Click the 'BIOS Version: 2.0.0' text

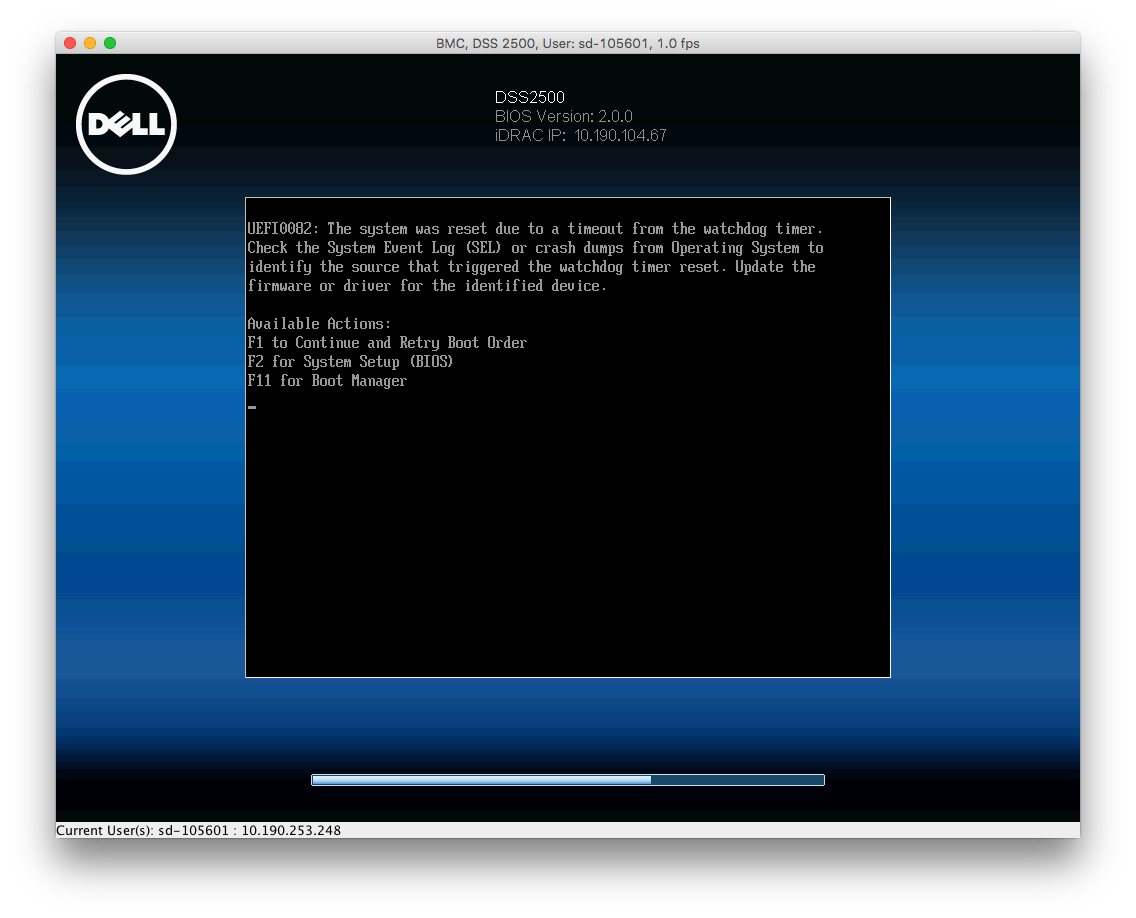pos(564,116)
